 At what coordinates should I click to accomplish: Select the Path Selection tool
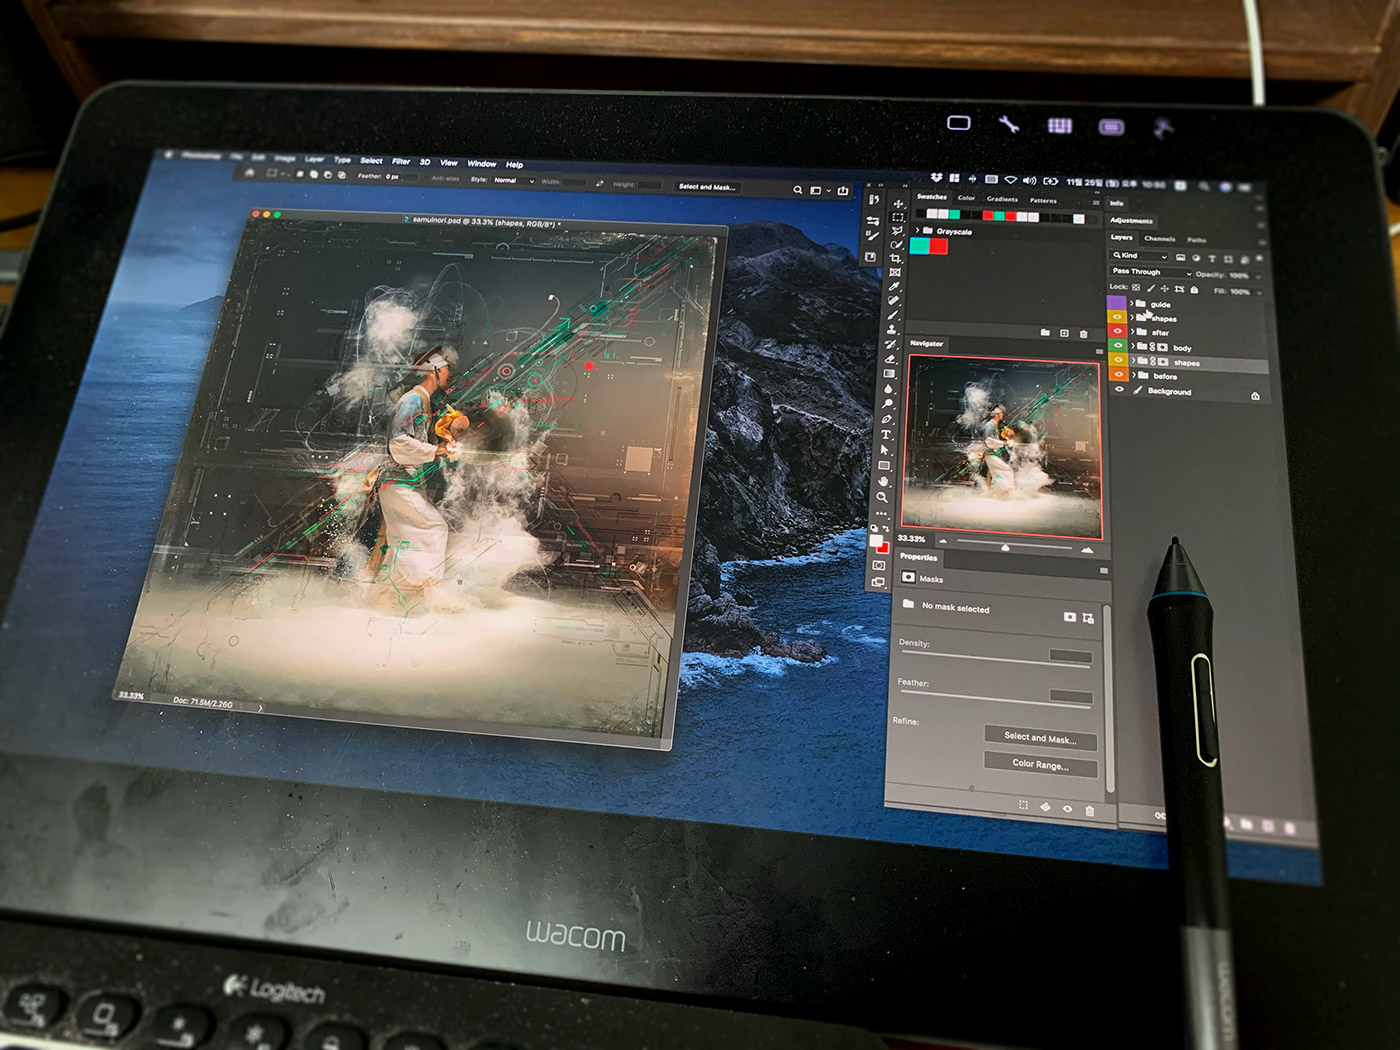point(885,450)
